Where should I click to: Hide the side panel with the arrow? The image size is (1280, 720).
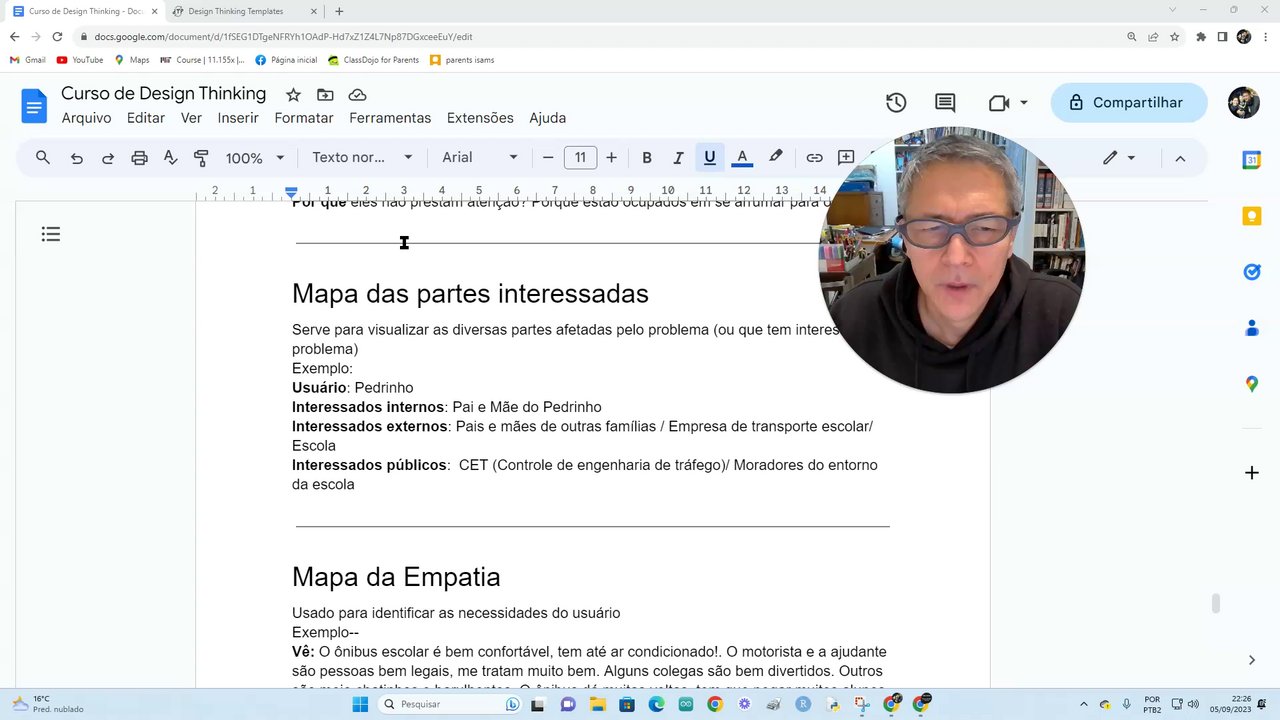(x=1252, y=660)
